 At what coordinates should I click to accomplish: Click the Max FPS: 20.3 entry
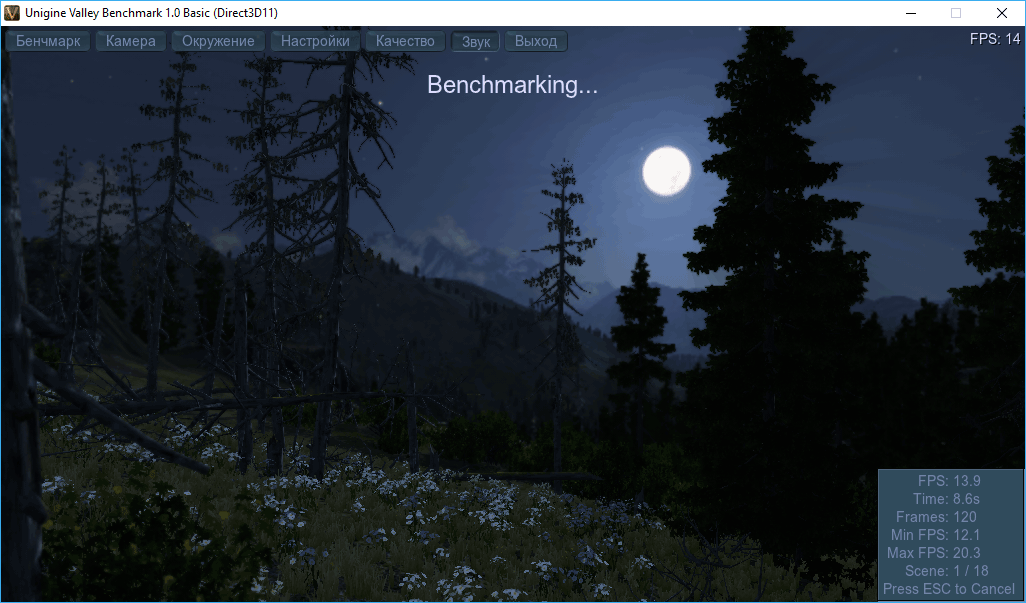pos(934,553)
